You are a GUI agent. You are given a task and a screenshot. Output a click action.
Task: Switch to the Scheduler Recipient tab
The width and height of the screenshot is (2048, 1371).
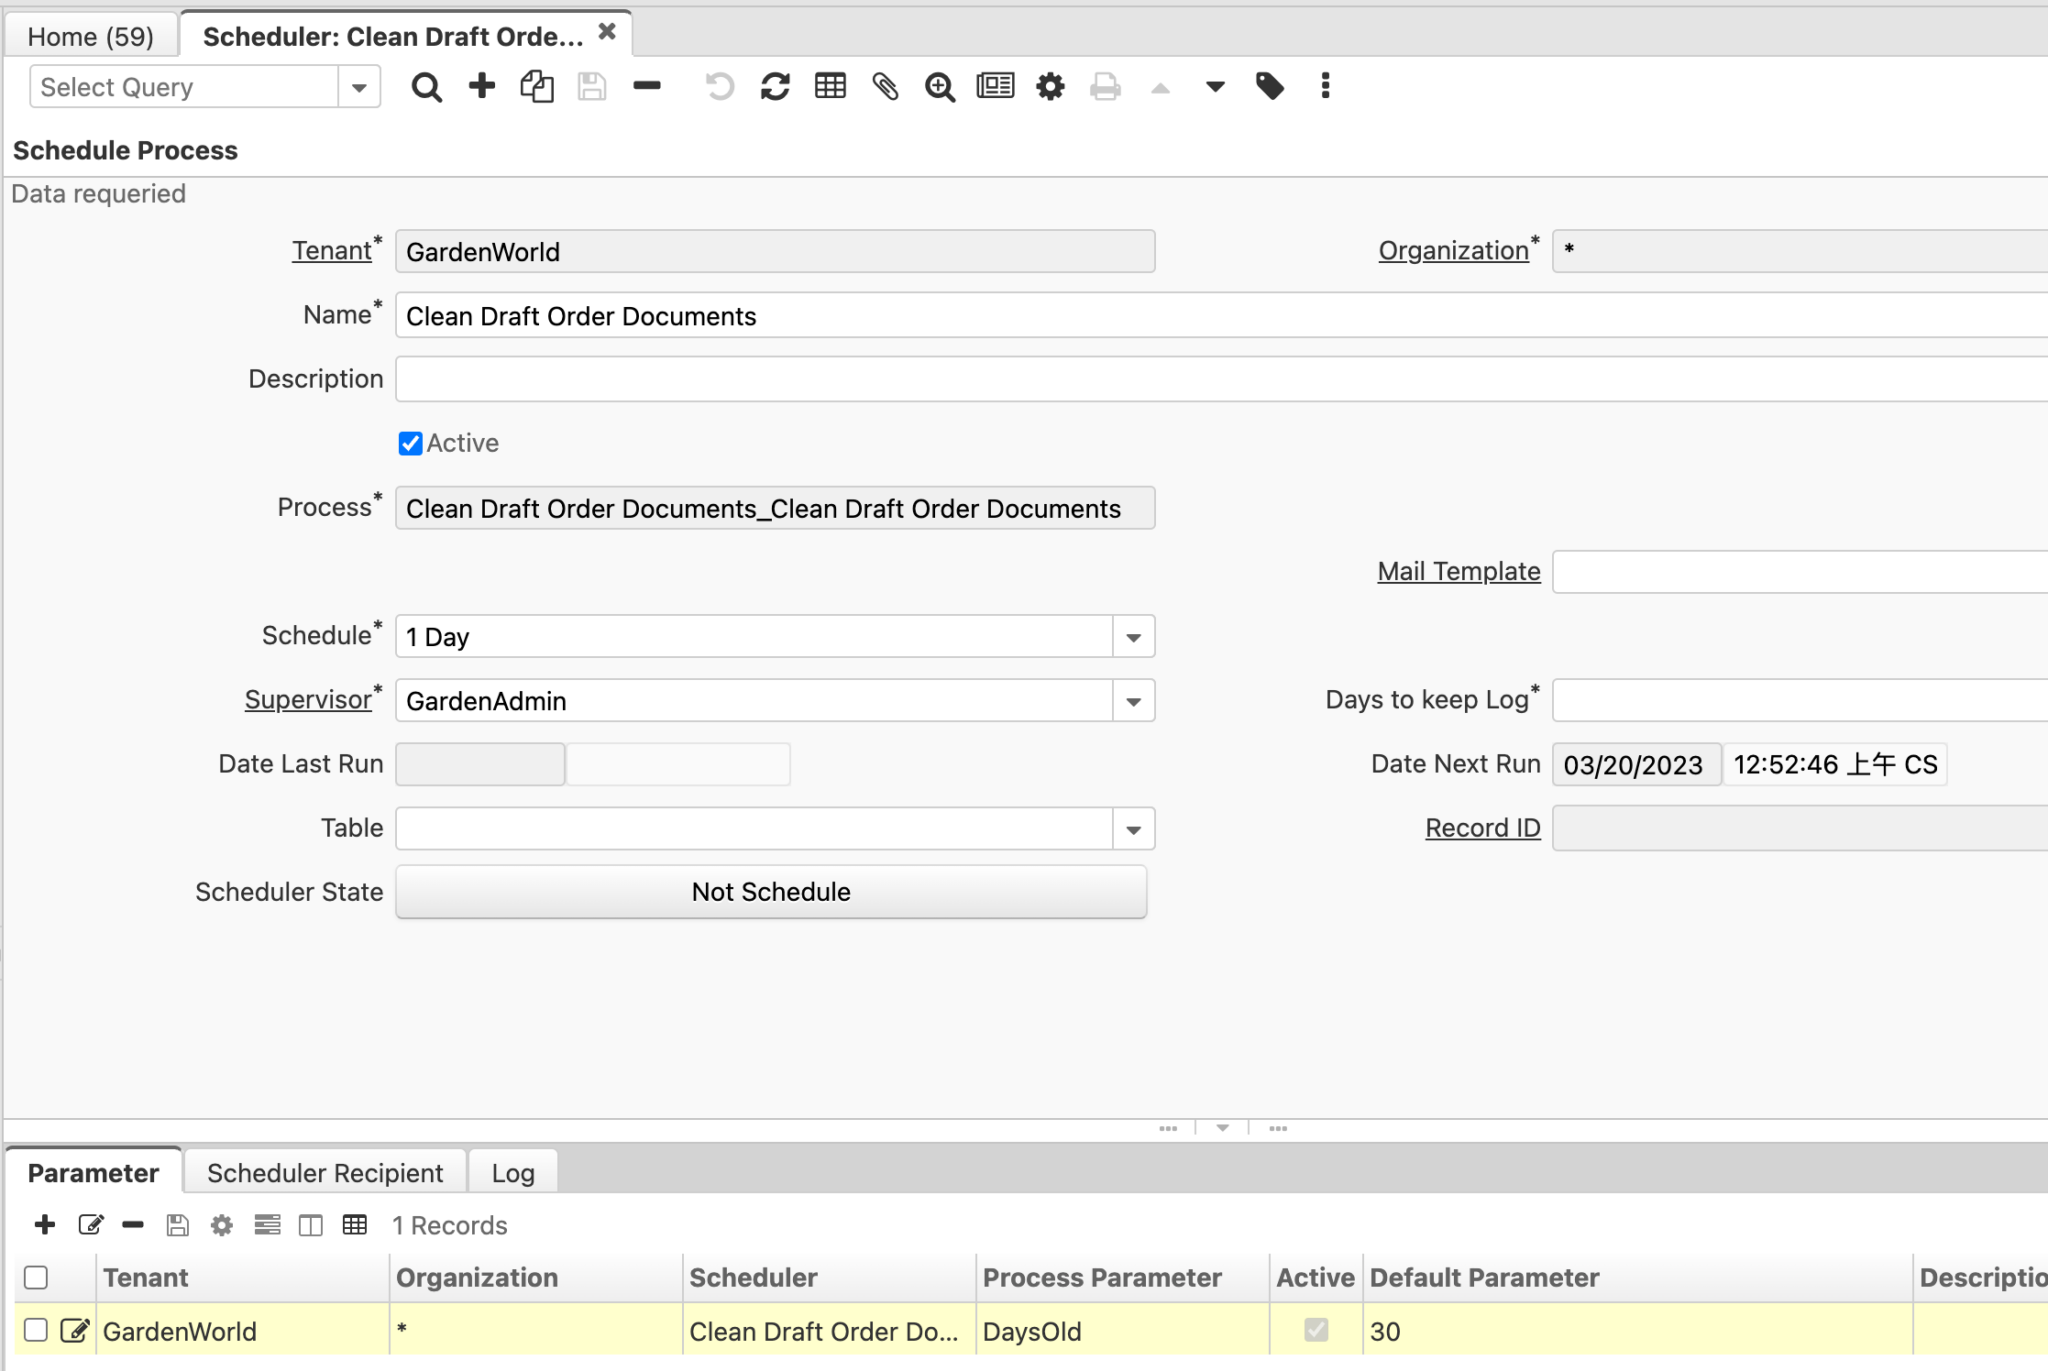[x=323, y=1172]
